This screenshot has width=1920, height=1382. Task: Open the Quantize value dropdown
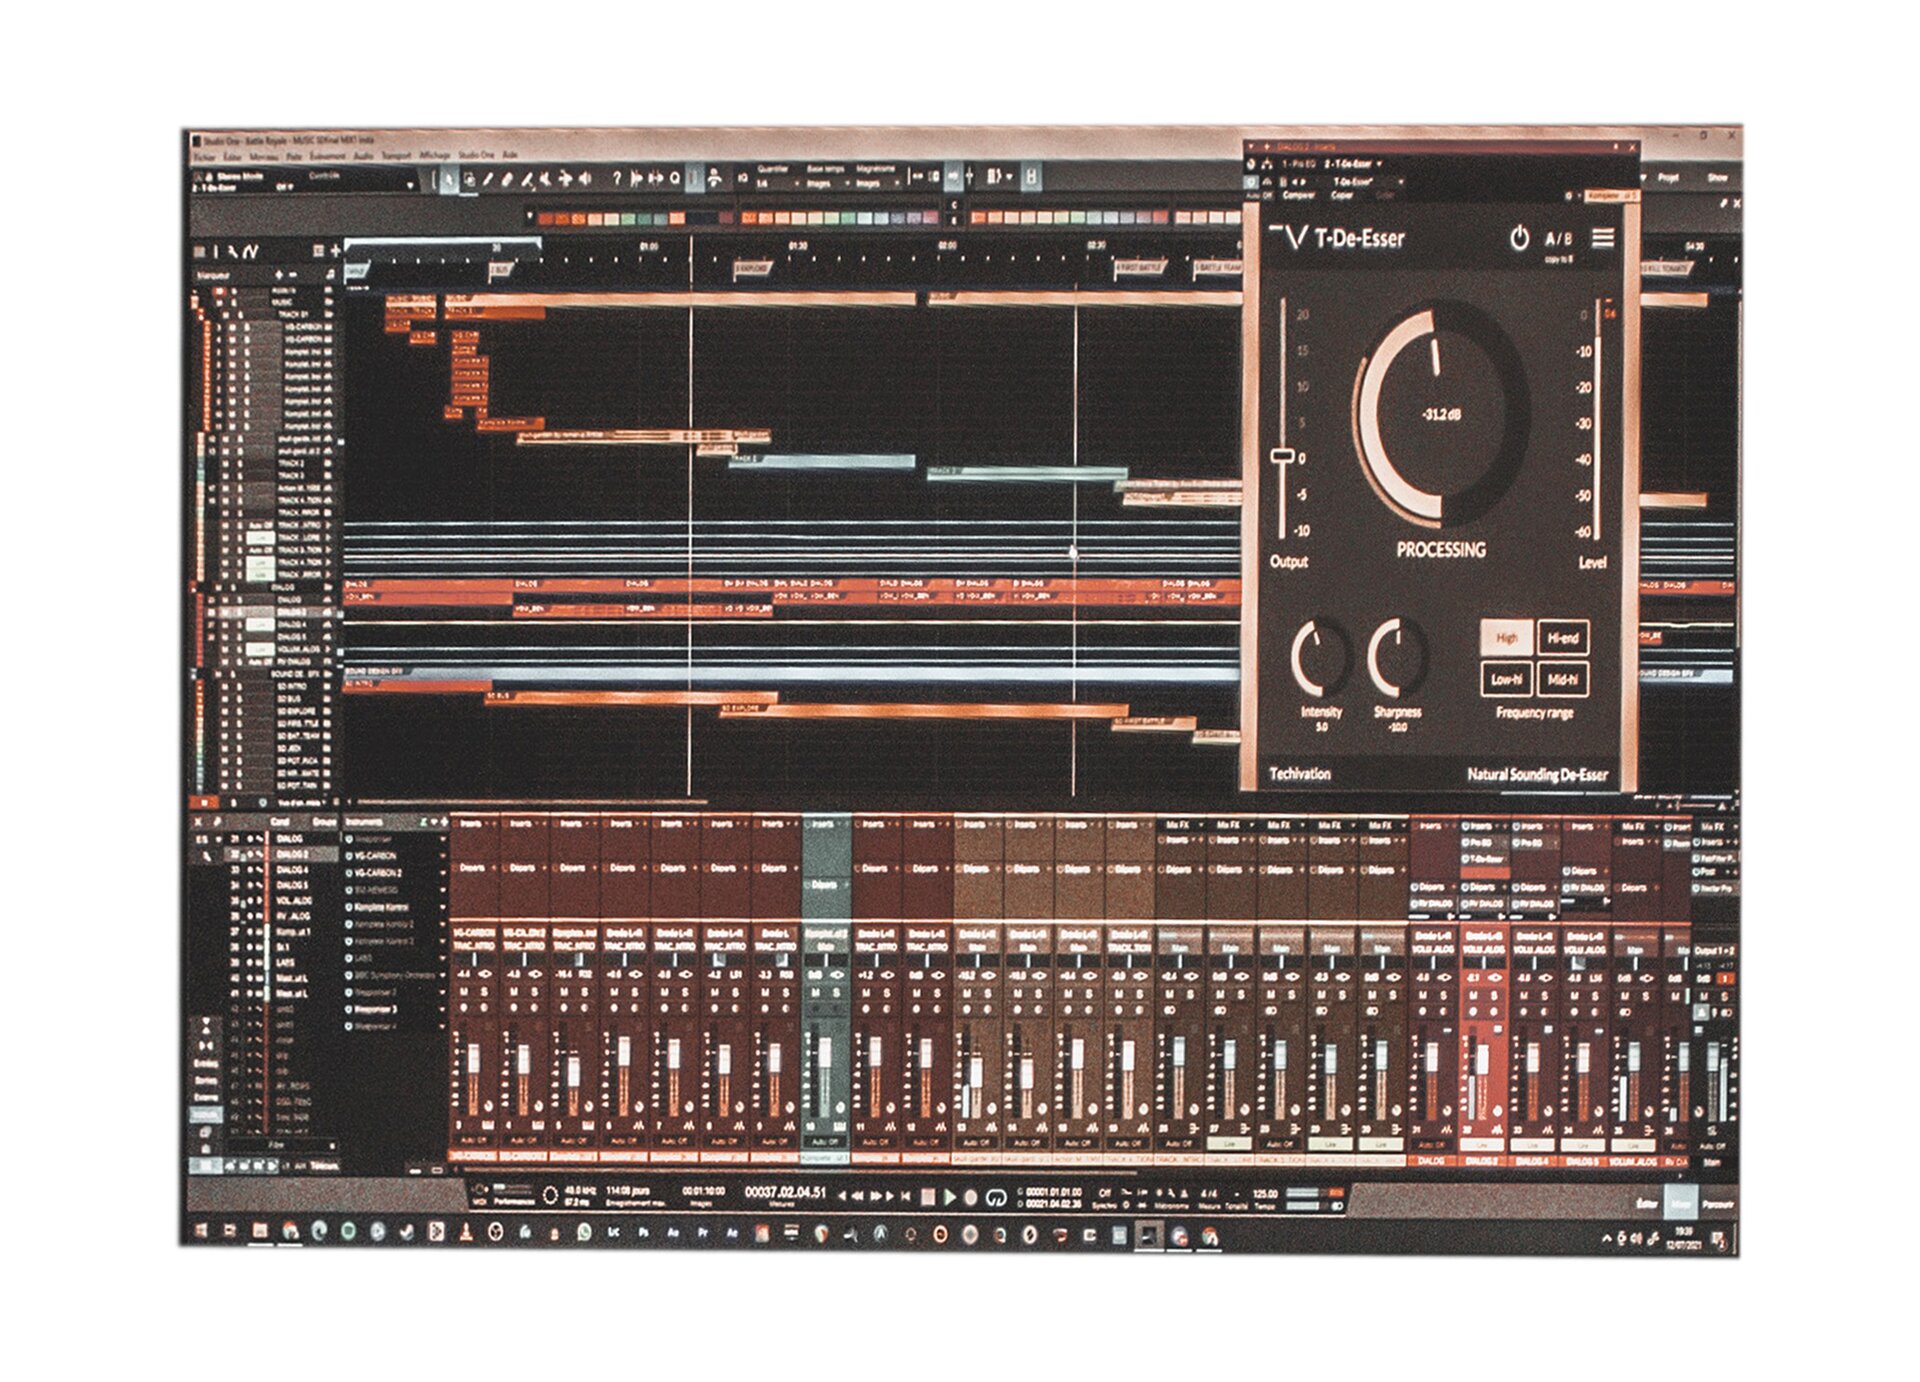pyautogui.click(x=775, y=184)
